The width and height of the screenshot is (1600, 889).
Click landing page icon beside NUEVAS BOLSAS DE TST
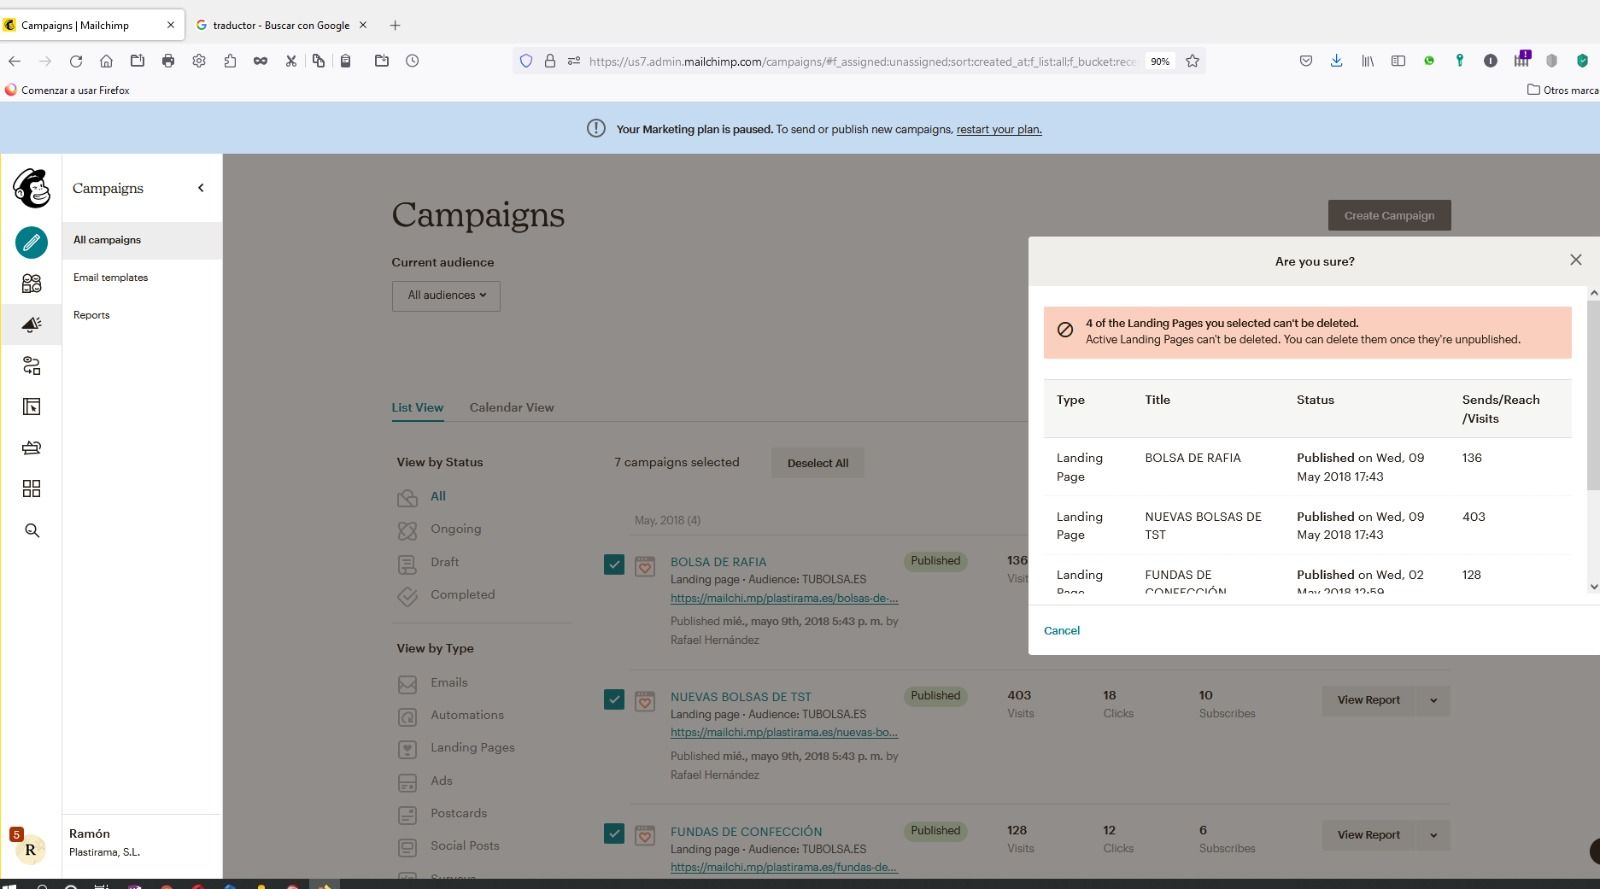[x=645, y=702]
